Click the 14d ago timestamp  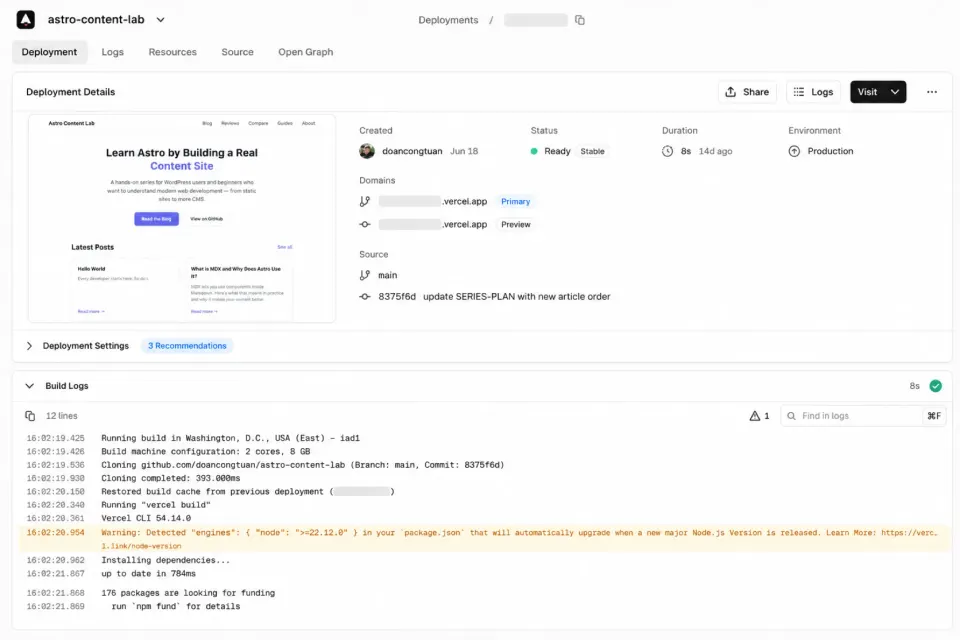click(716, 151)
